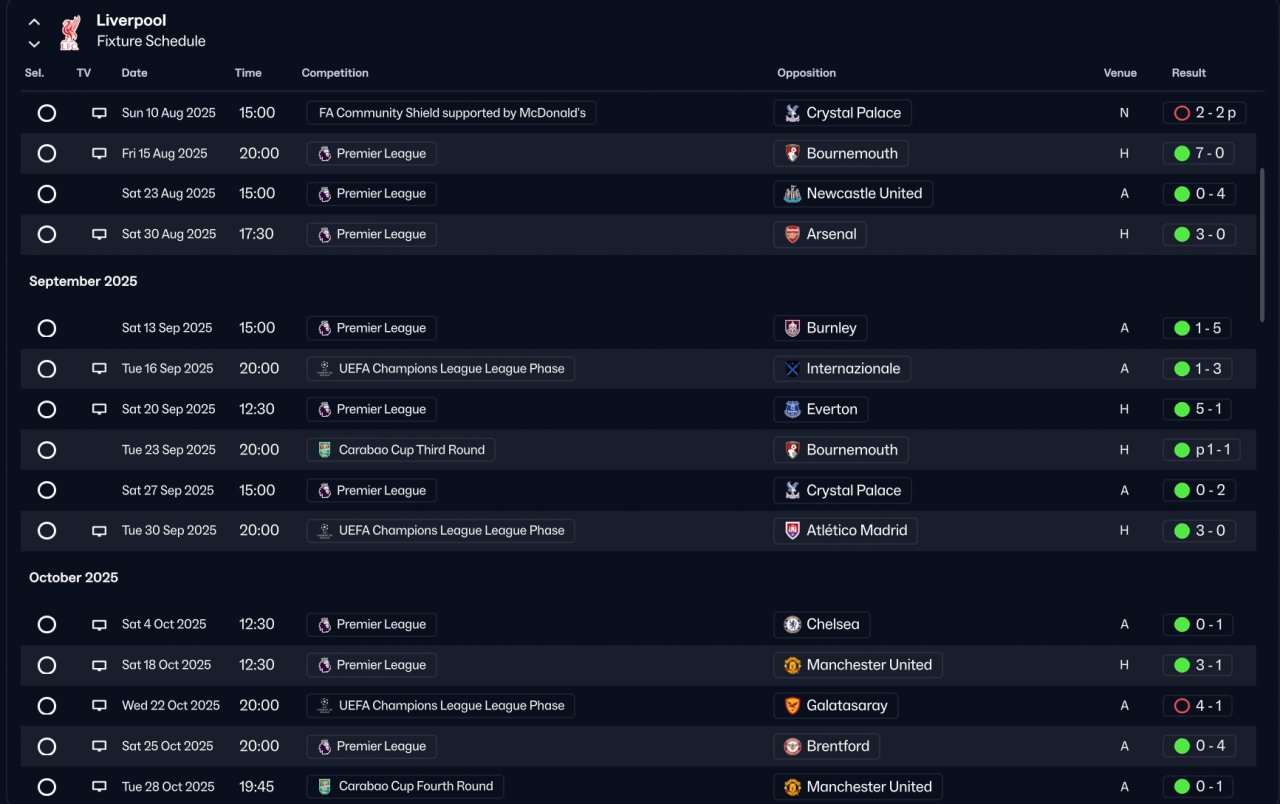Viewport: 1280px width, 804px height.
Task: Click the up chevron beside Liverpool
Action: [x=34, y=21]
